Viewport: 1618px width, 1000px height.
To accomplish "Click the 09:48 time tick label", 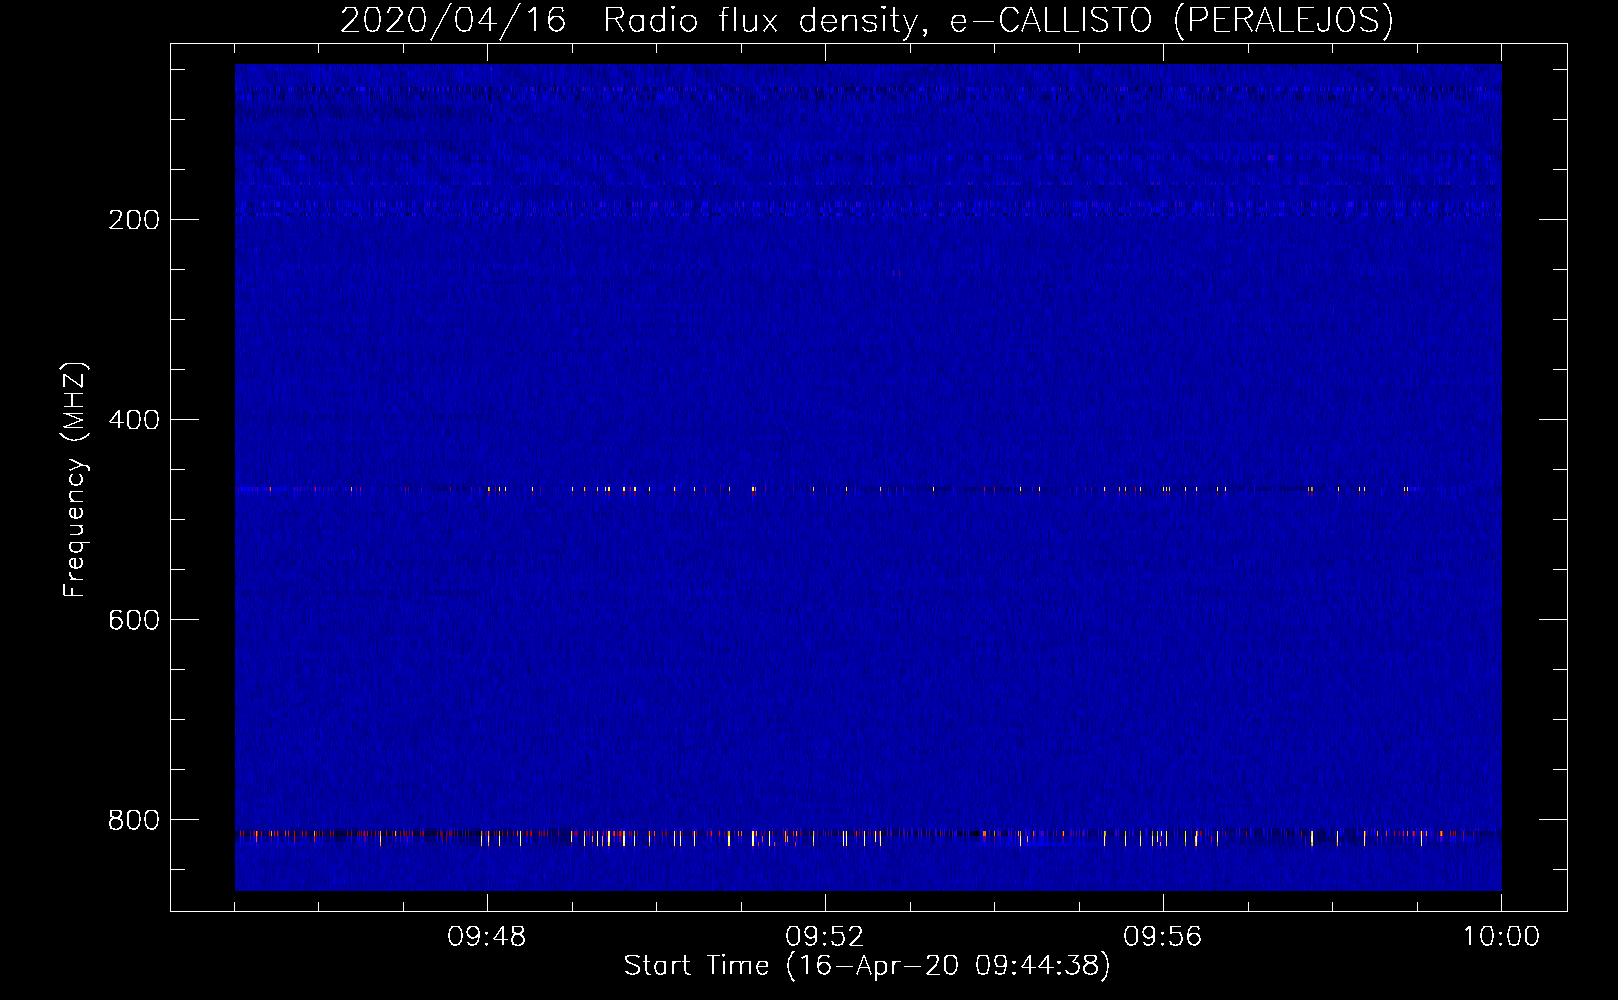I will click(x=487, y=937).
